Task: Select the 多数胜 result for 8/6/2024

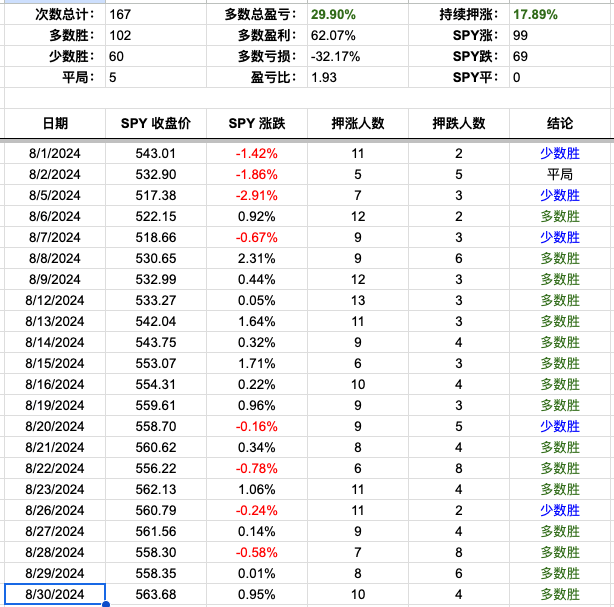Action: point(560,216)
